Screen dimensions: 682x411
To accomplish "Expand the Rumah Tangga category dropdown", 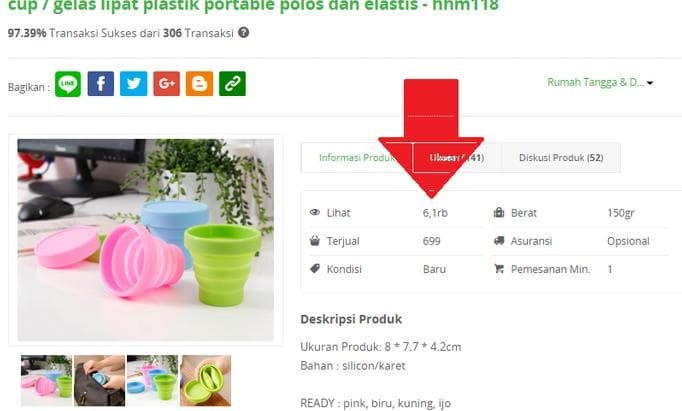I will (x=600, y=82).
